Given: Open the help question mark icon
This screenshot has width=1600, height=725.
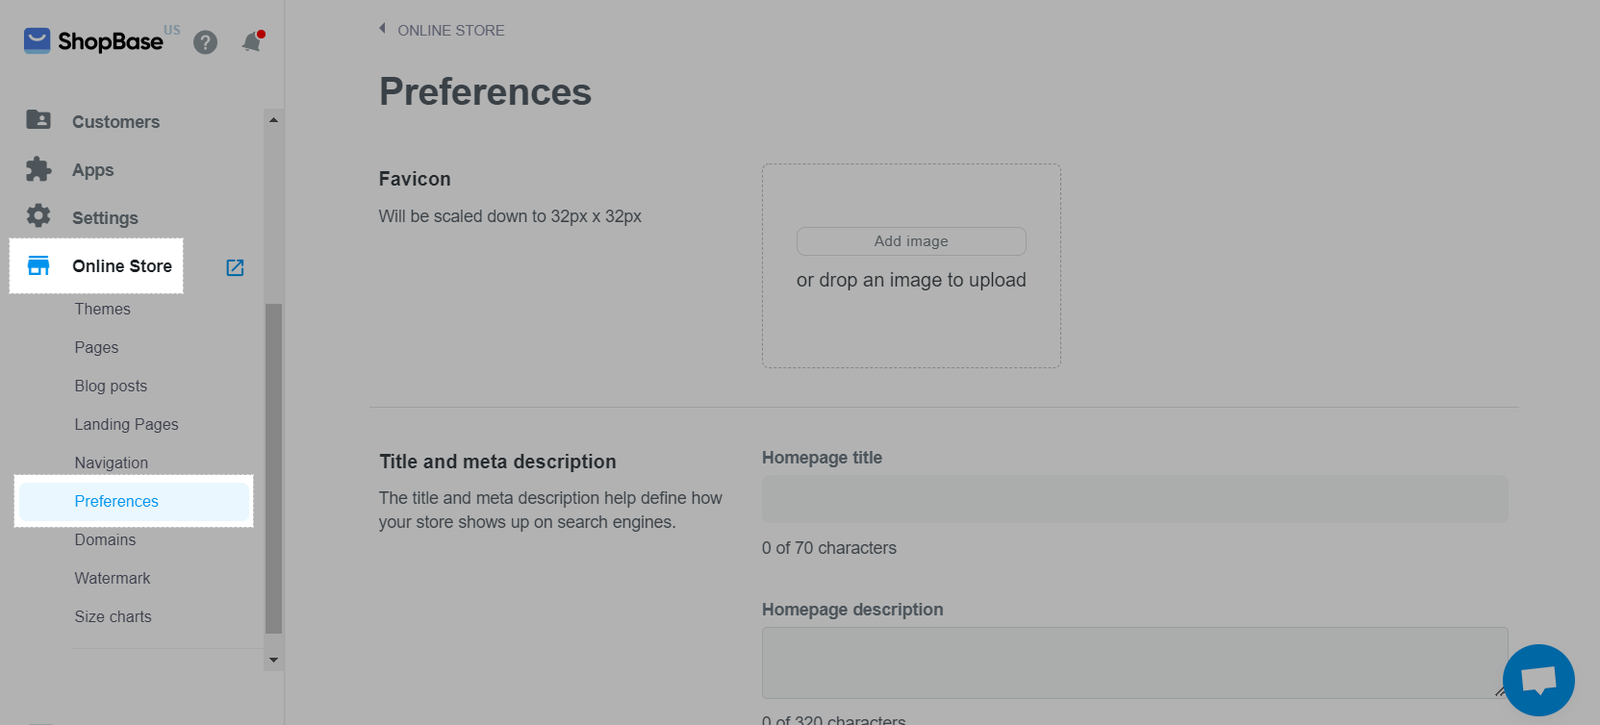Looking at the screenshot, I should click(205, 42).
